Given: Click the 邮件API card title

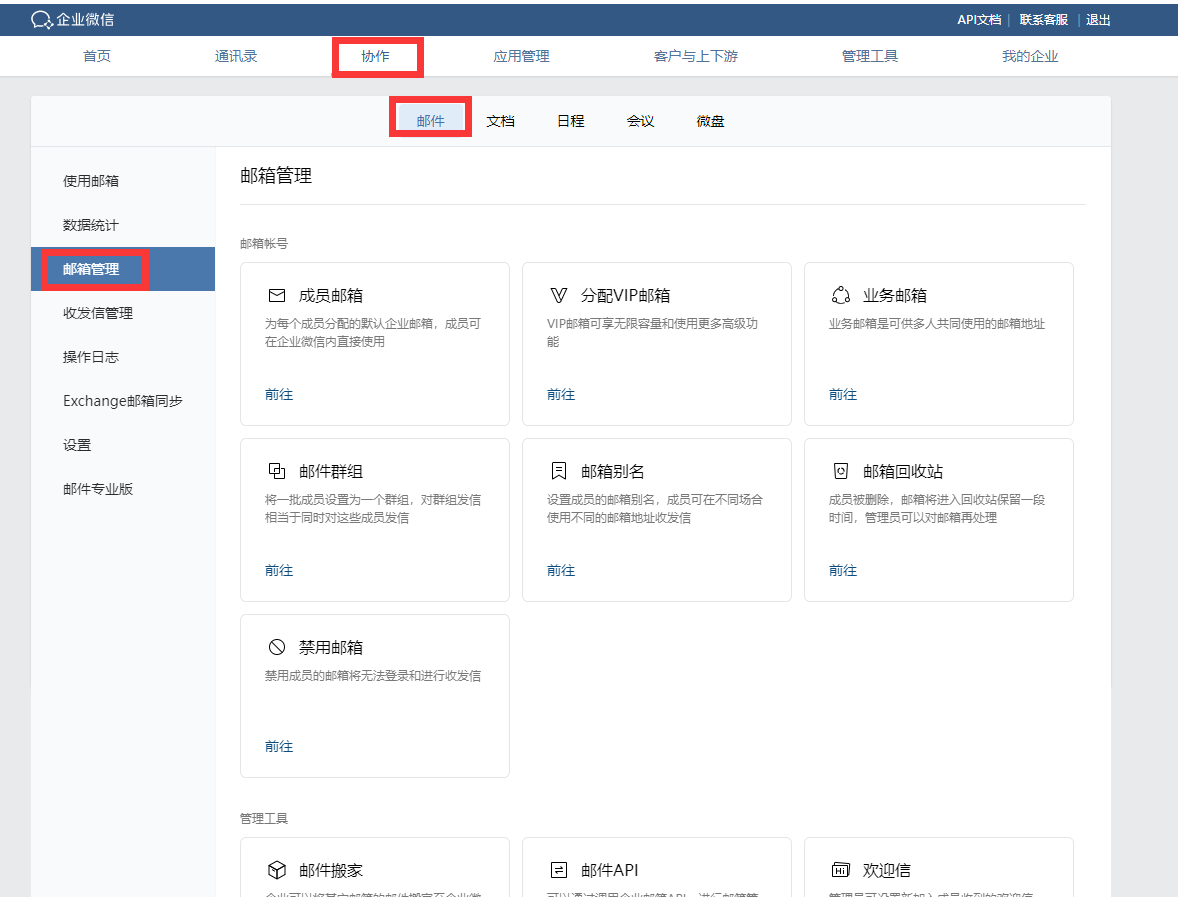Looking at the screenshot, I should pos(609,870).
